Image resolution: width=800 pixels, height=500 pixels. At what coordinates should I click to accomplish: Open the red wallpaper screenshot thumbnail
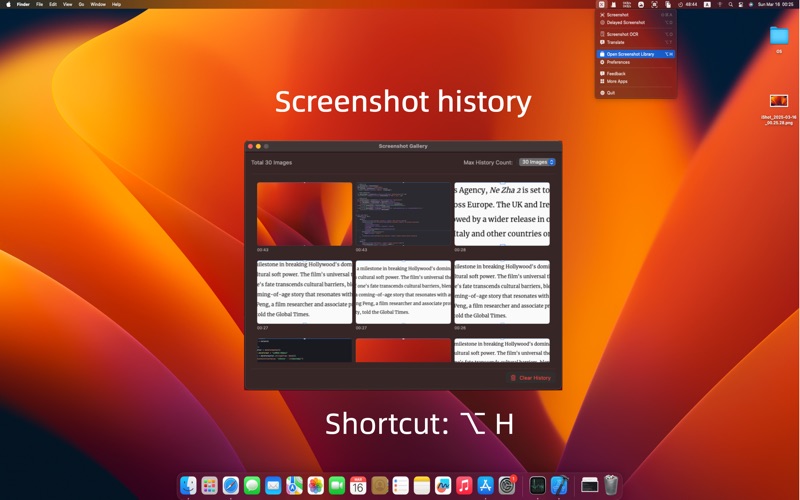tap(304, 213)
